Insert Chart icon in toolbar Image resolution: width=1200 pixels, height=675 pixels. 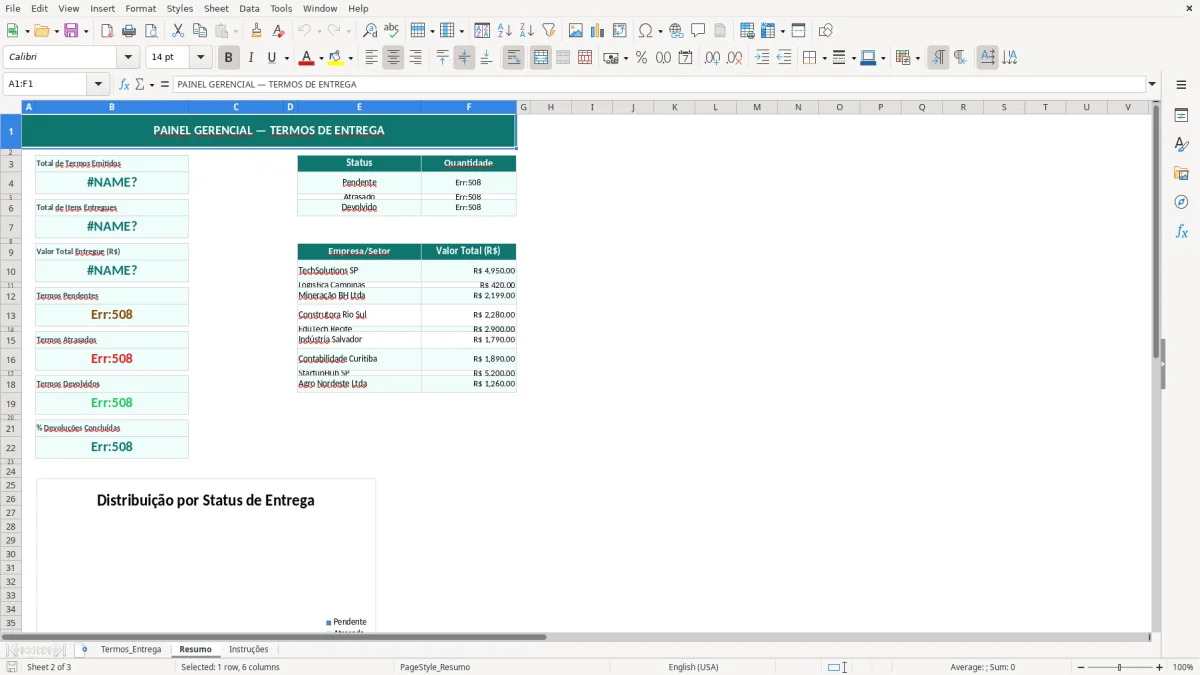[x=598, y=31]
